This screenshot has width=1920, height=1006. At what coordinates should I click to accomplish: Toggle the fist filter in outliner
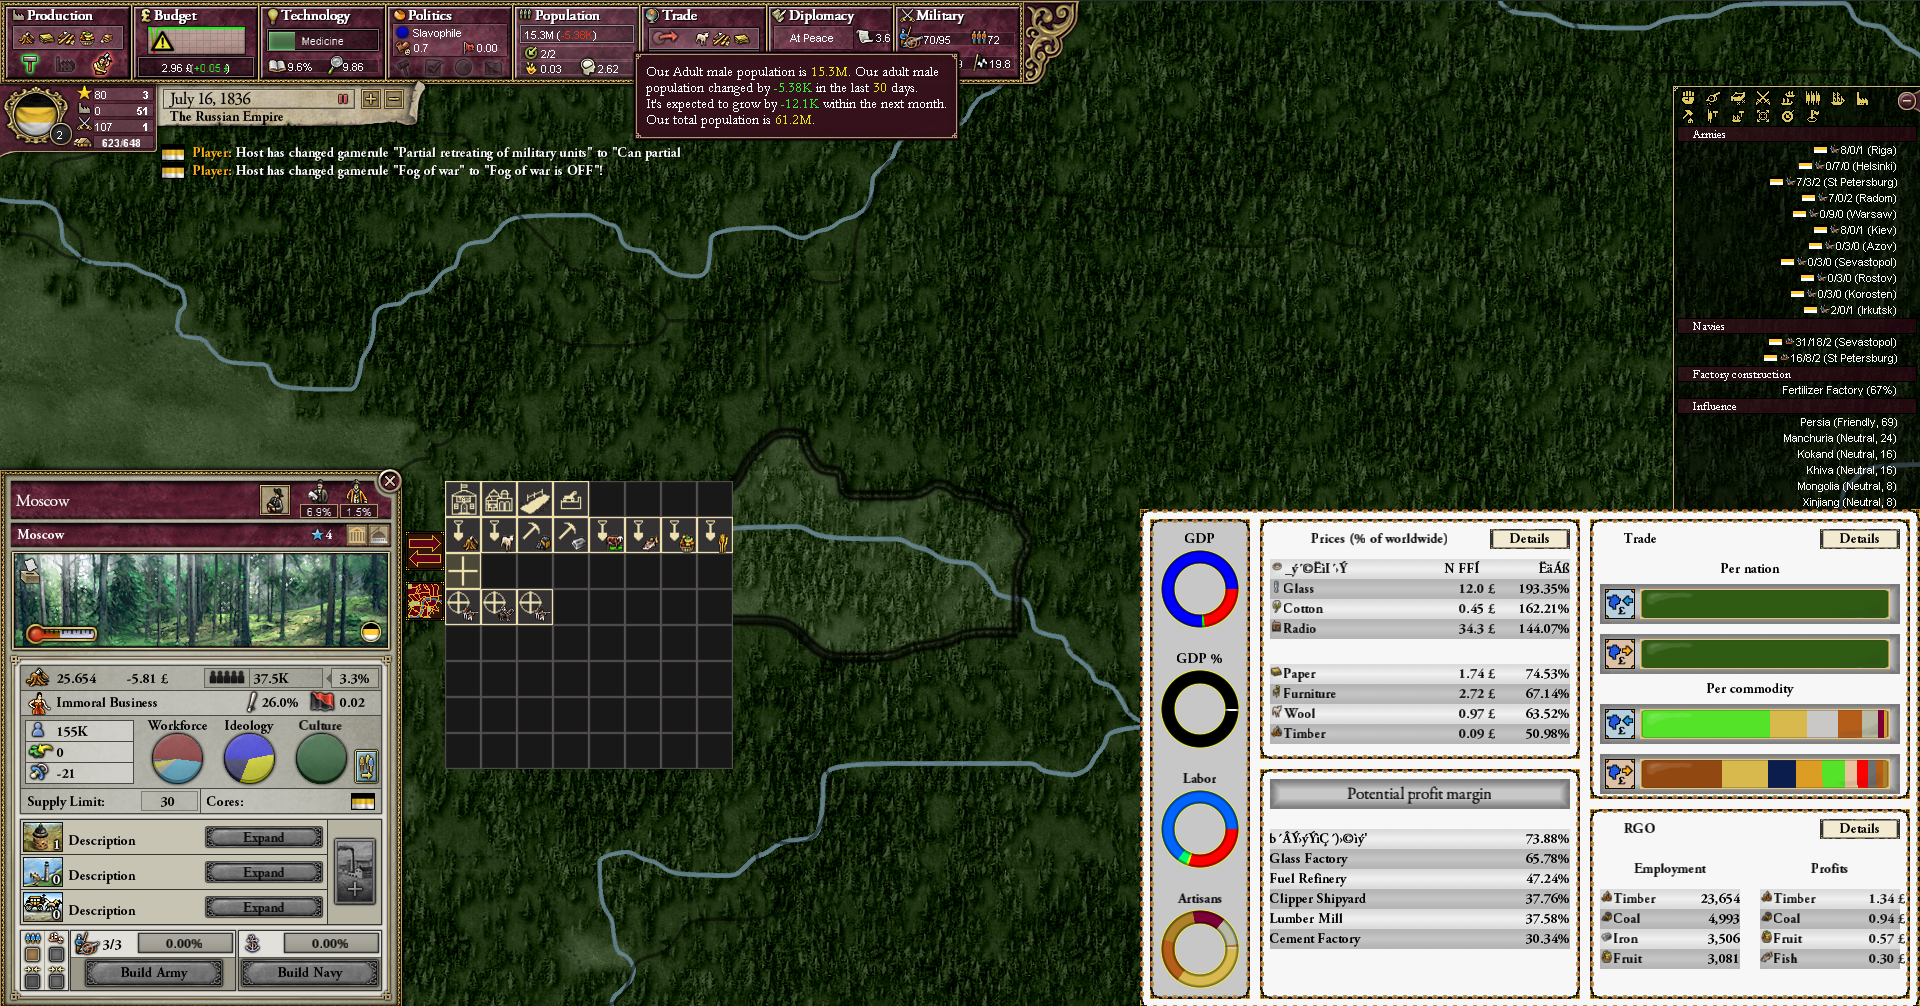1688,98
